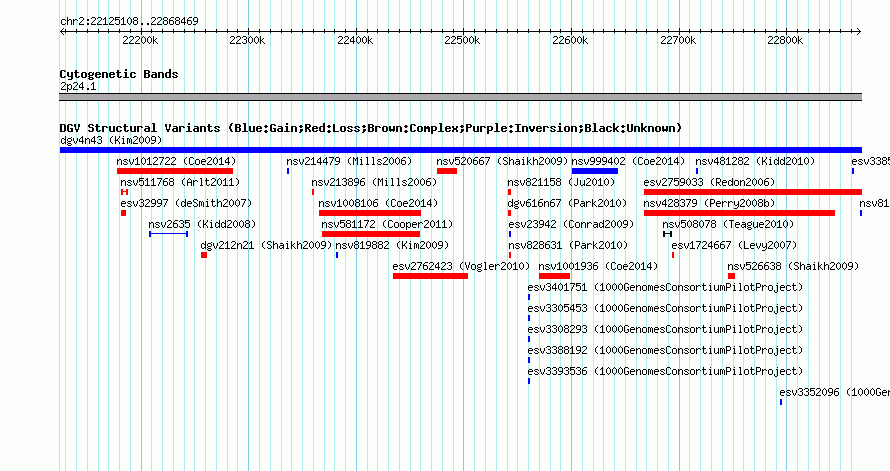Select the esv3388192 1000Genomes label
The image size is (890, 471).
pyautogui.click(x=665, y=350)
